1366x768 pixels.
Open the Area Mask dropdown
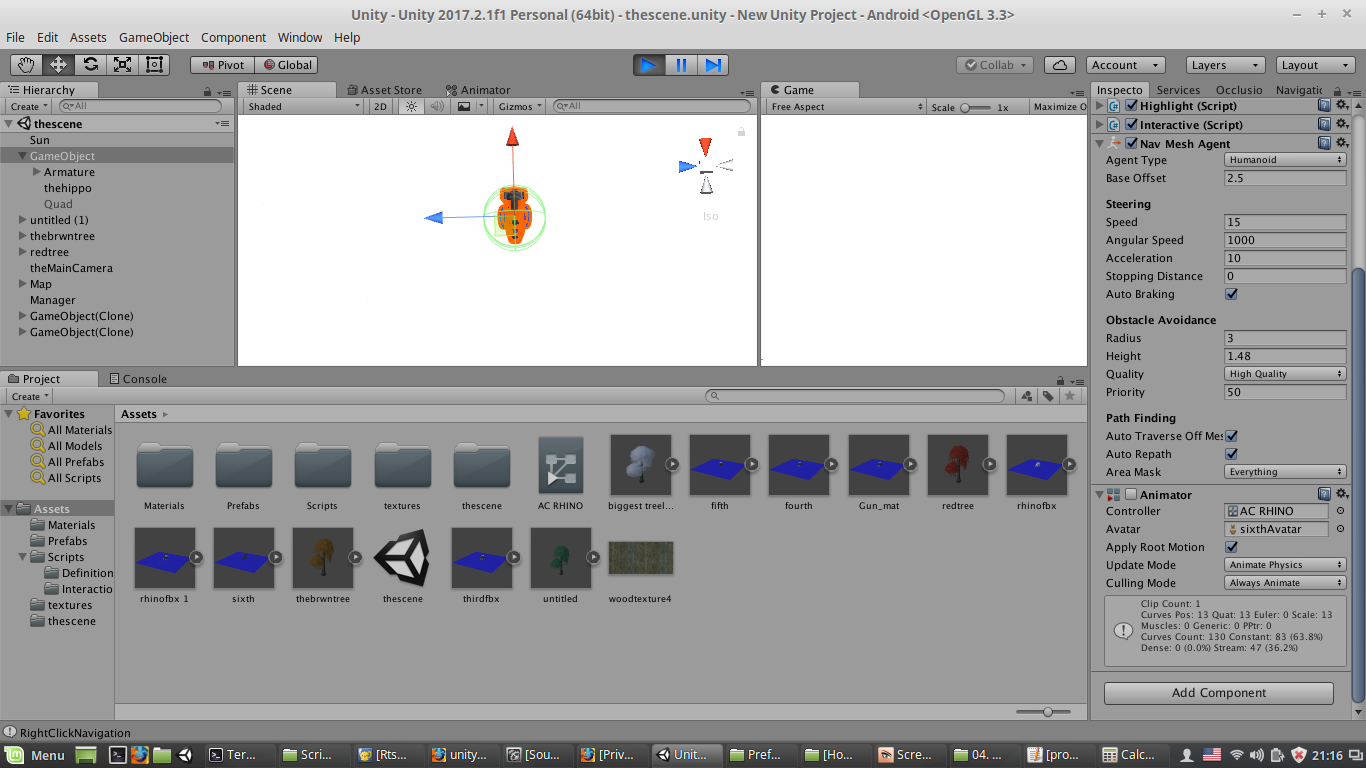pyautogui.click(x=1285, y=472)
